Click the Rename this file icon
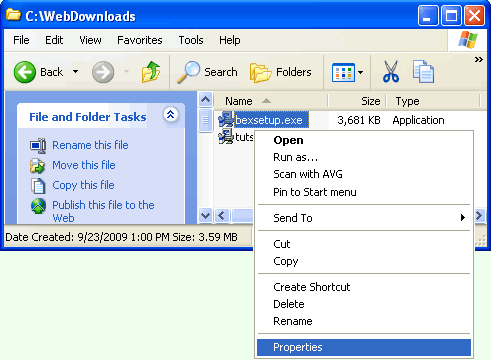 click(x=38, y=146)
